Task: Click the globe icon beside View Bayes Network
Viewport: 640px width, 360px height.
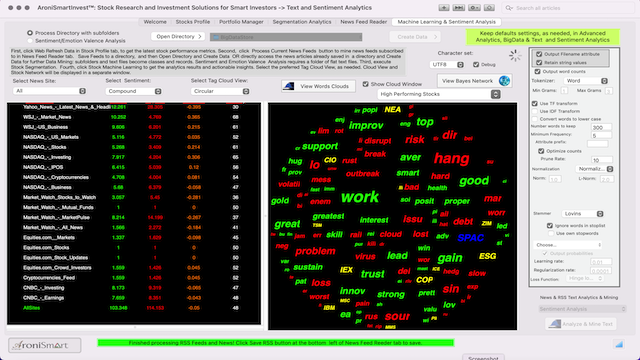Action: (504, 81)
